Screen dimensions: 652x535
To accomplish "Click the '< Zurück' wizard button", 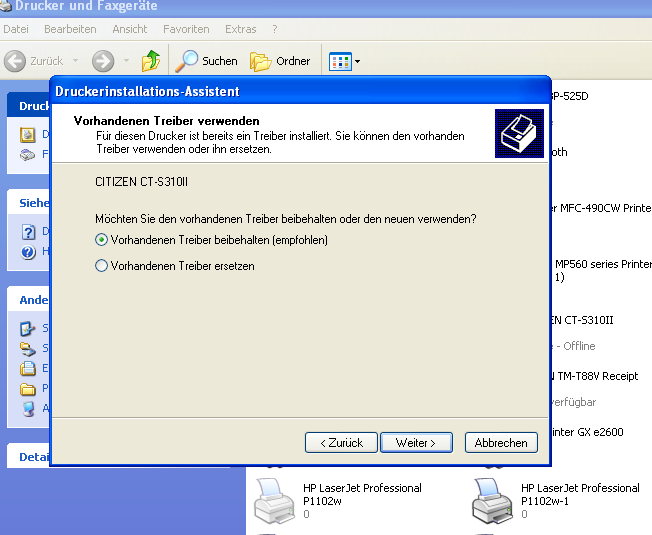I will 341,443.
